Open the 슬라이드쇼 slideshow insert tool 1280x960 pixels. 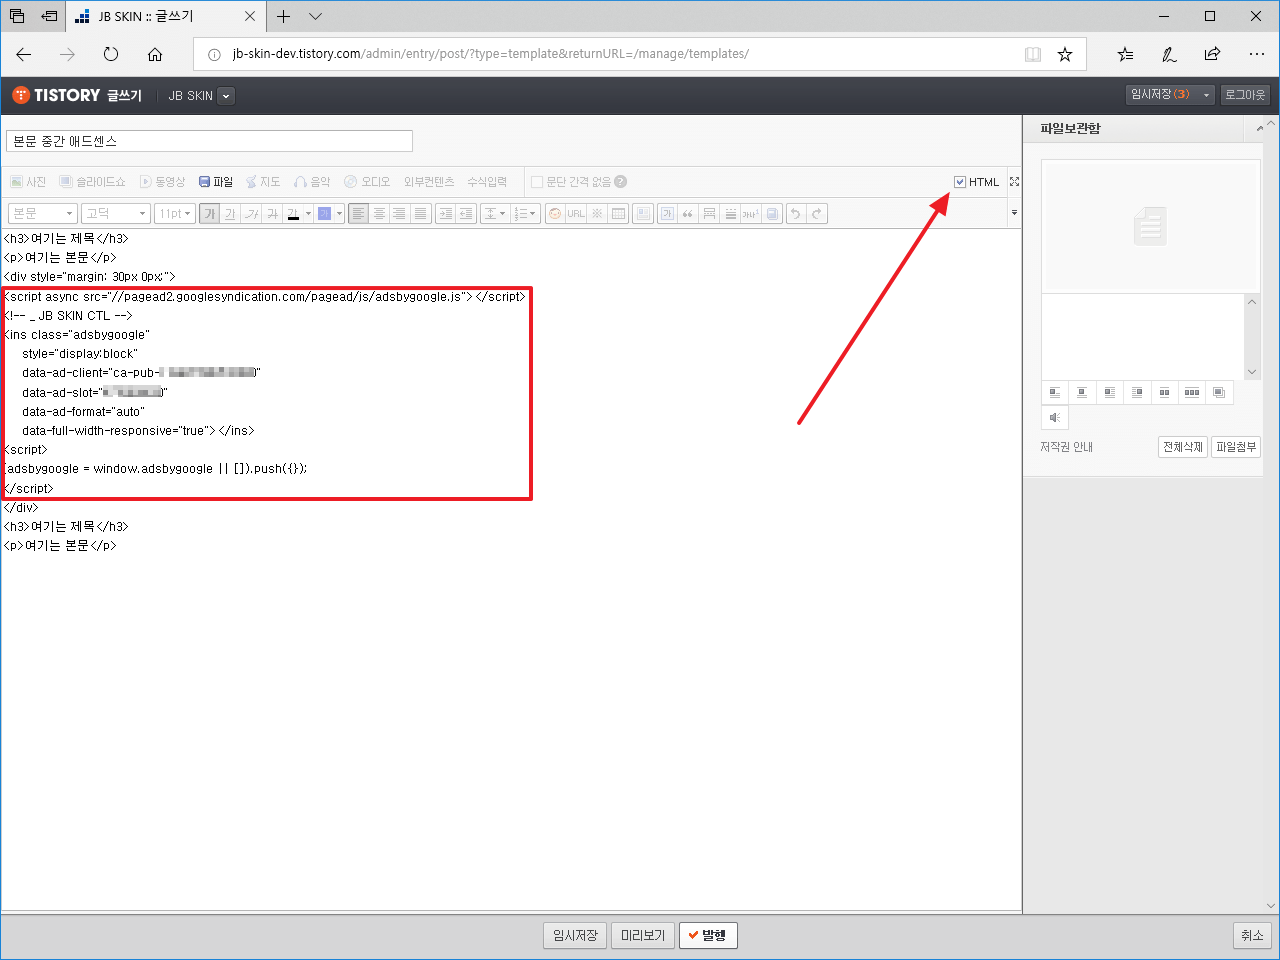pyautogui.click(x=93, y=182)
